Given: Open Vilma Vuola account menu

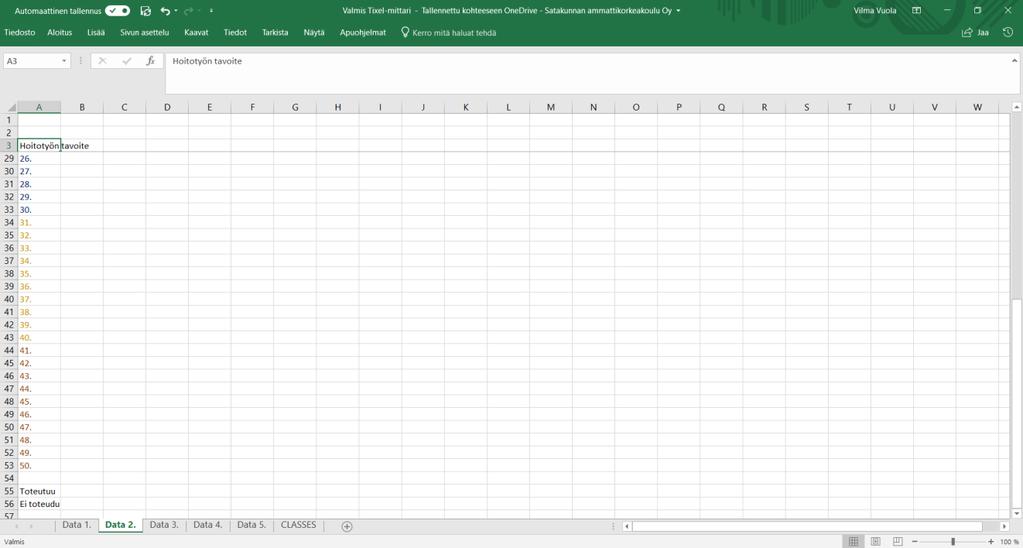Looking at the screenshot, I should [x=875, y=11].
